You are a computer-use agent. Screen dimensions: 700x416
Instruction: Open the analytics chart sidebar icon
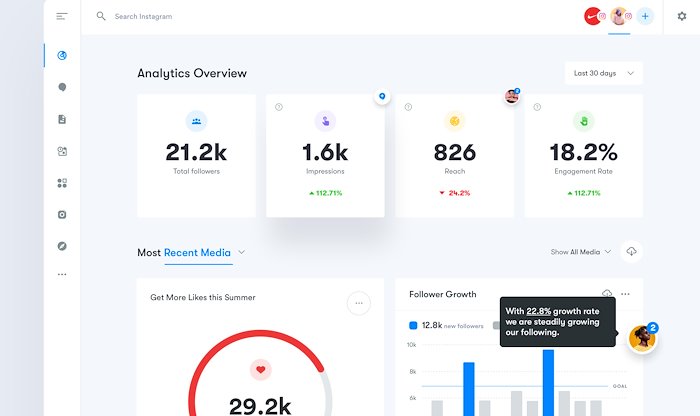tap(62, 55)
